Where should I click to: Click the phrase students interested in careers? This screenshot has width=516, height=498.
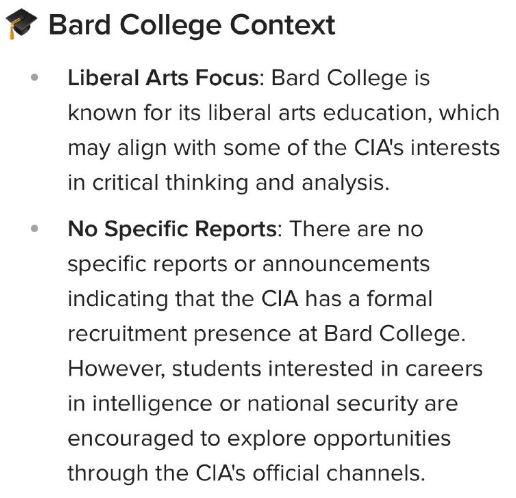click(327, 369)
